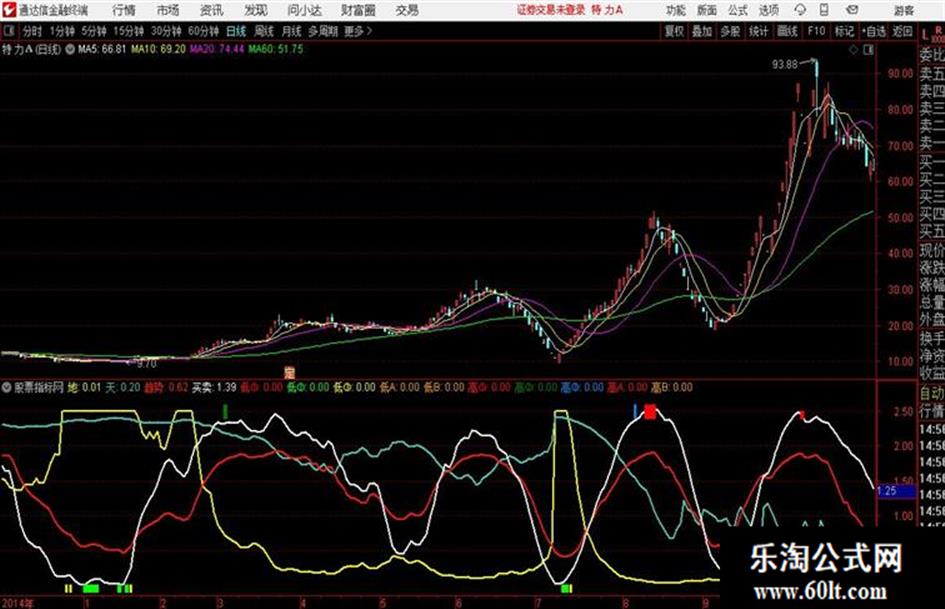Open the F10 company info
Screen dimensions: 945x609
pyautogui.click(x=816, y=31)
